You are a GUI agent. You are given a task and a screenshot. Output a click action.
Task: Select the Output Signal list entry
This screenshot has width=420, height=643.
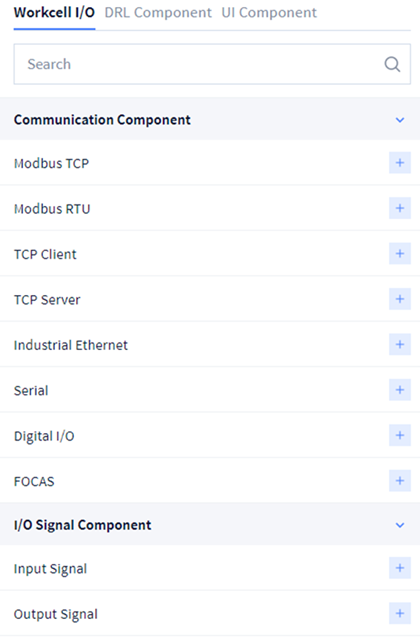[x=210, y=614]
